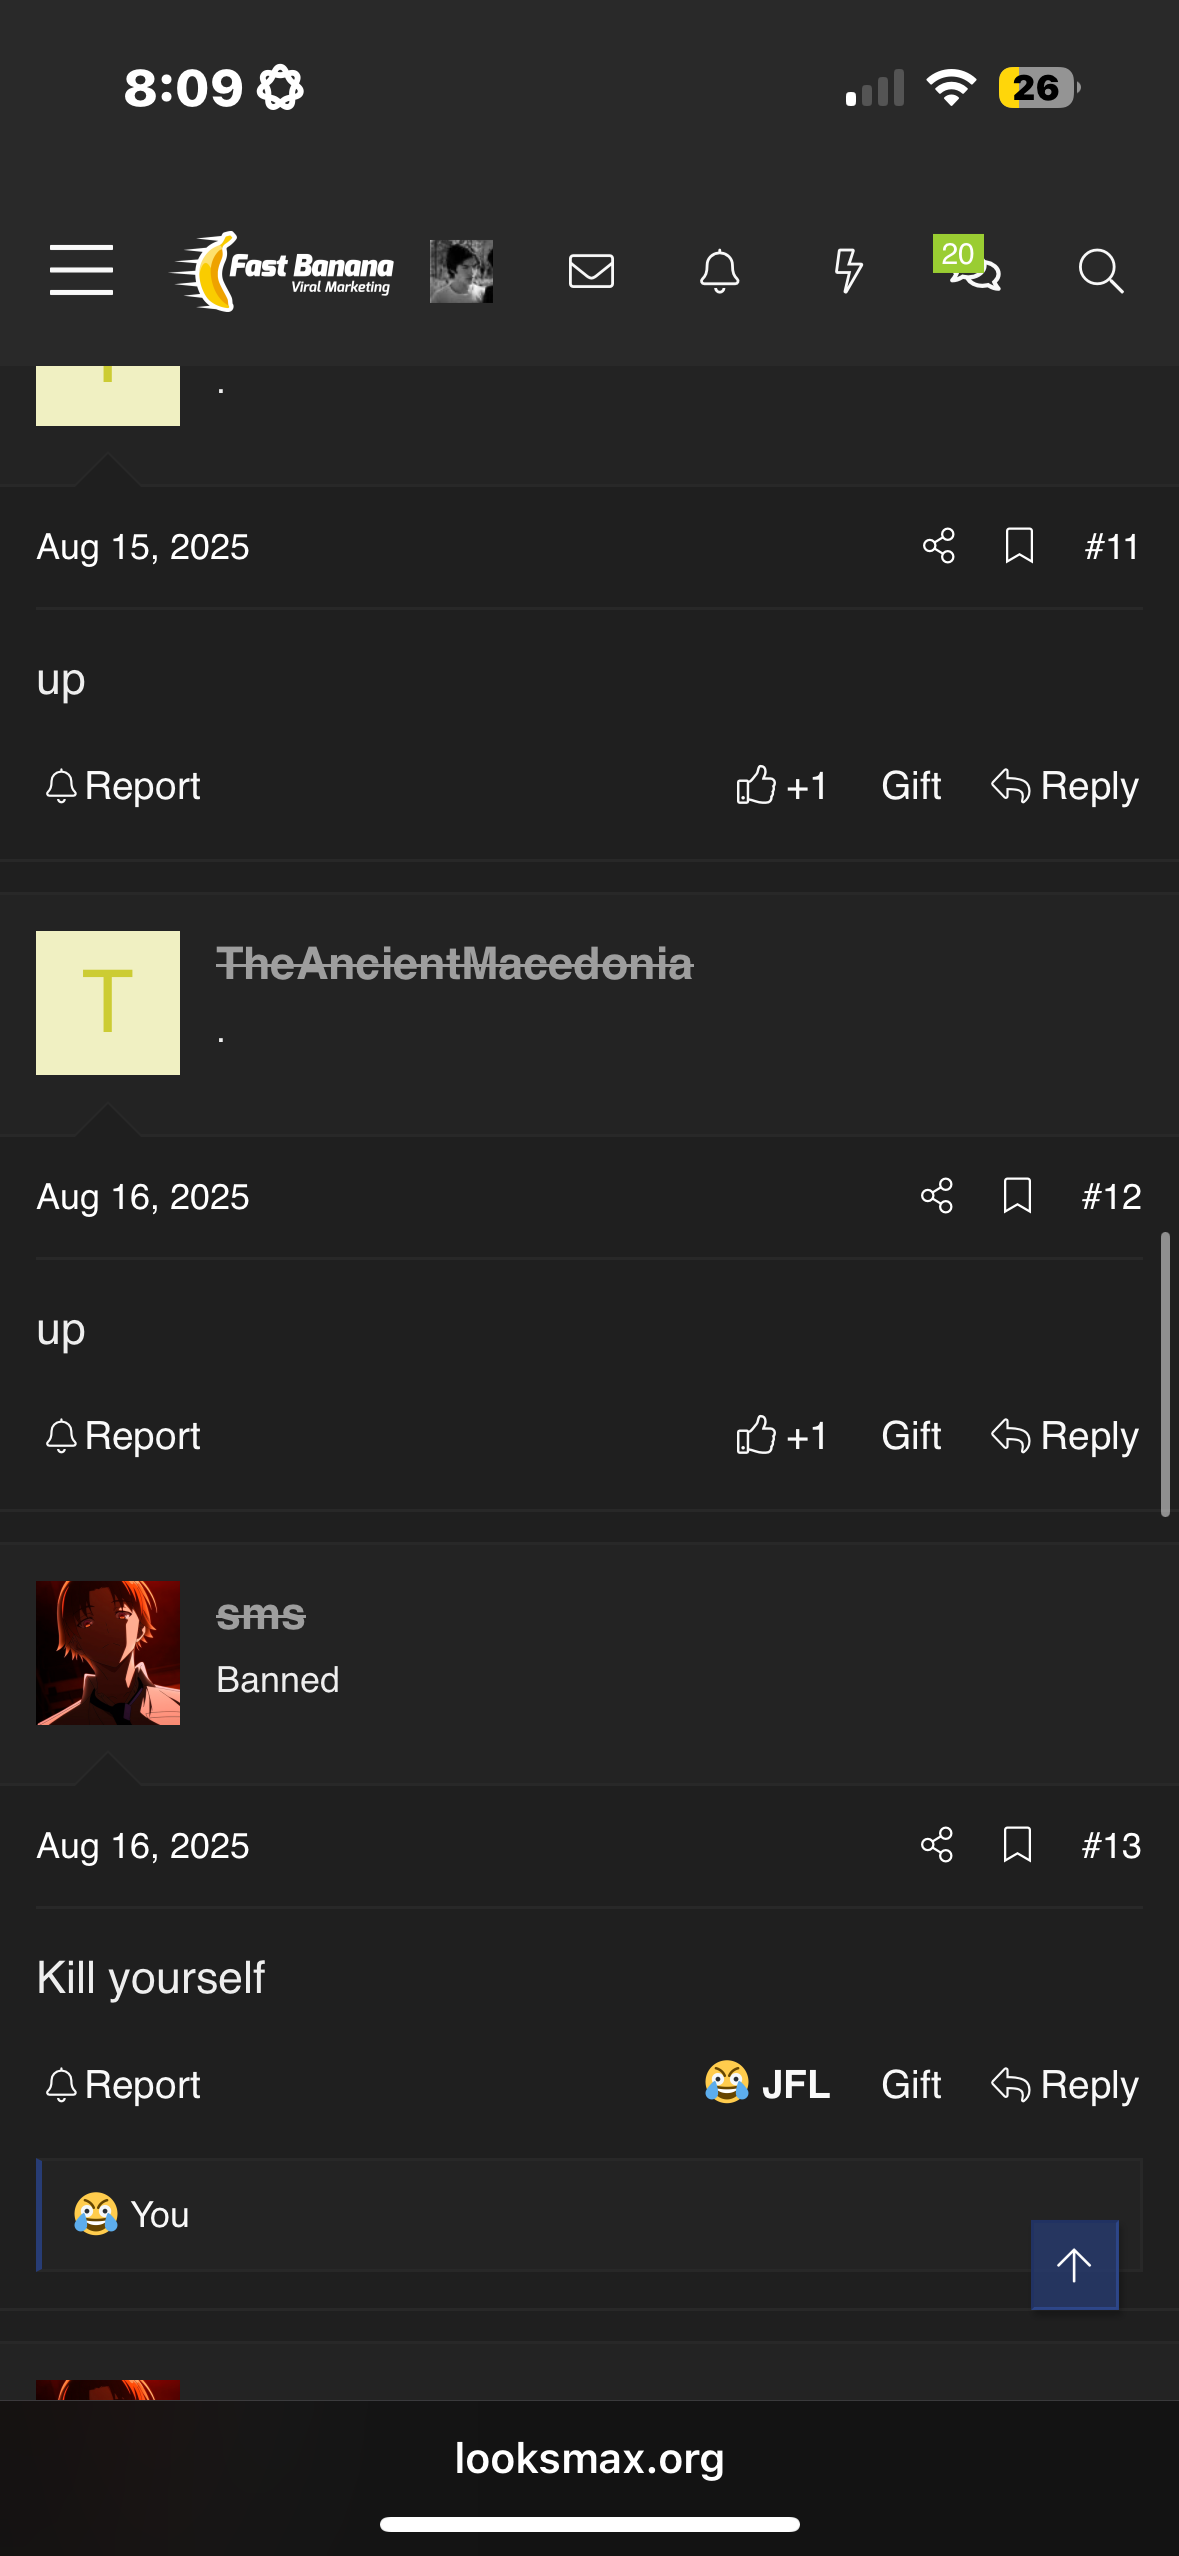Viewport: 1179px width, 2556px height.
Task: Share post #11 via share icon
Action: pyautogui.click(x=939, y=546)
